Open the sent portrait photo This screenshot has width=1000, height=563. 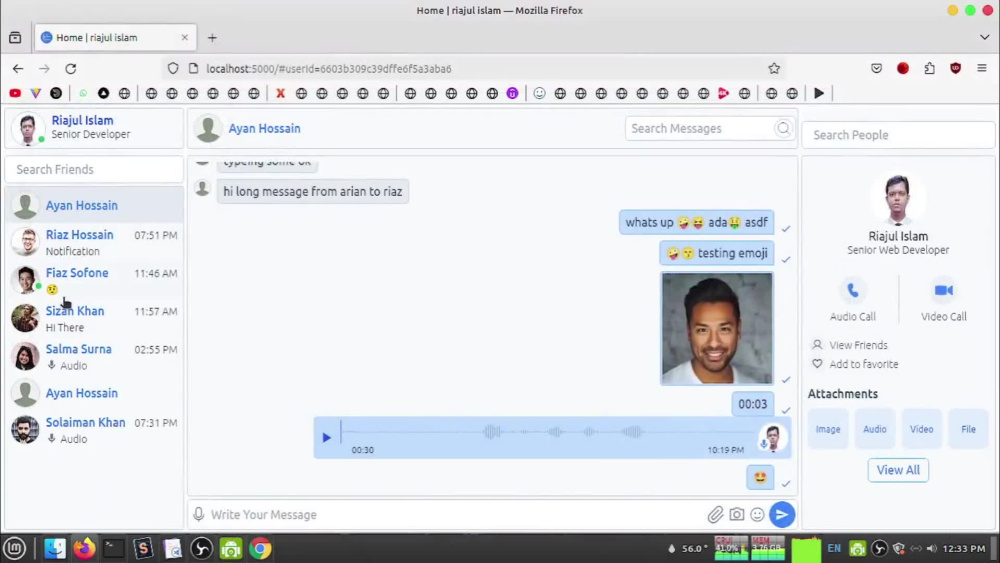(x=717, y=328)
